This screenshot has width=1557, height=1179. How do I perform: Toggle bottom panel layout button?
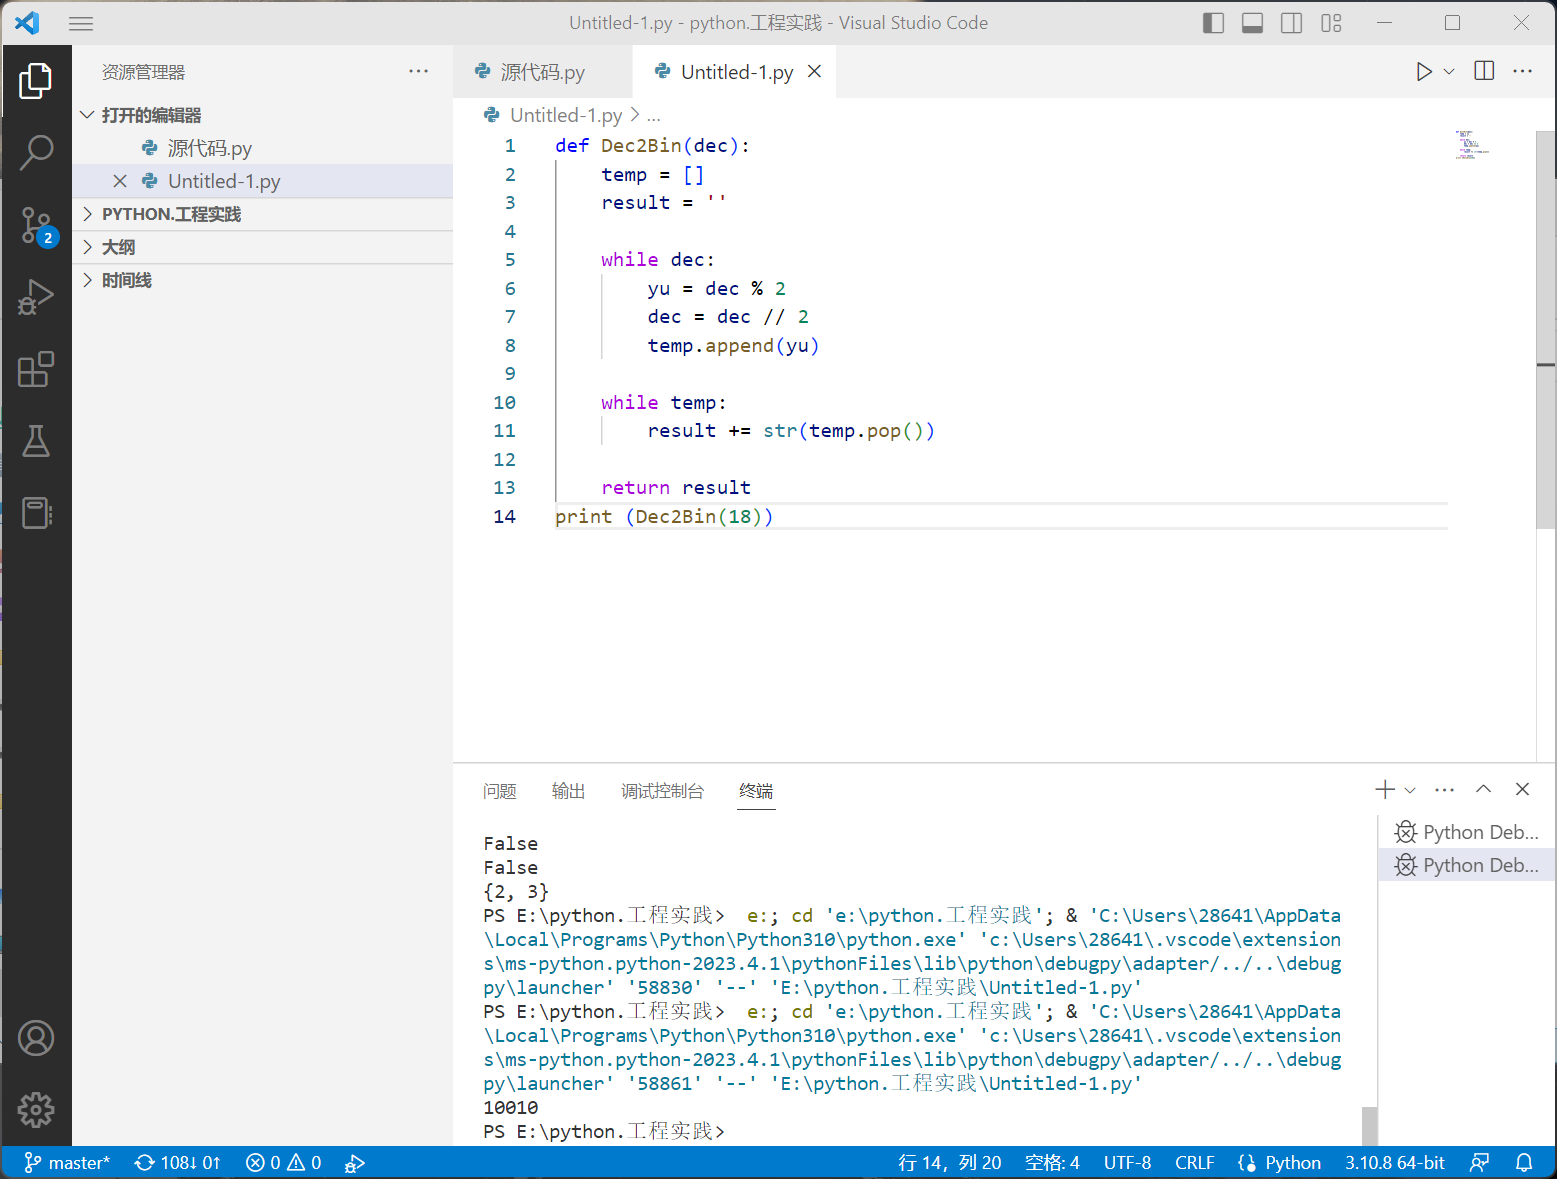[1252, 23]
